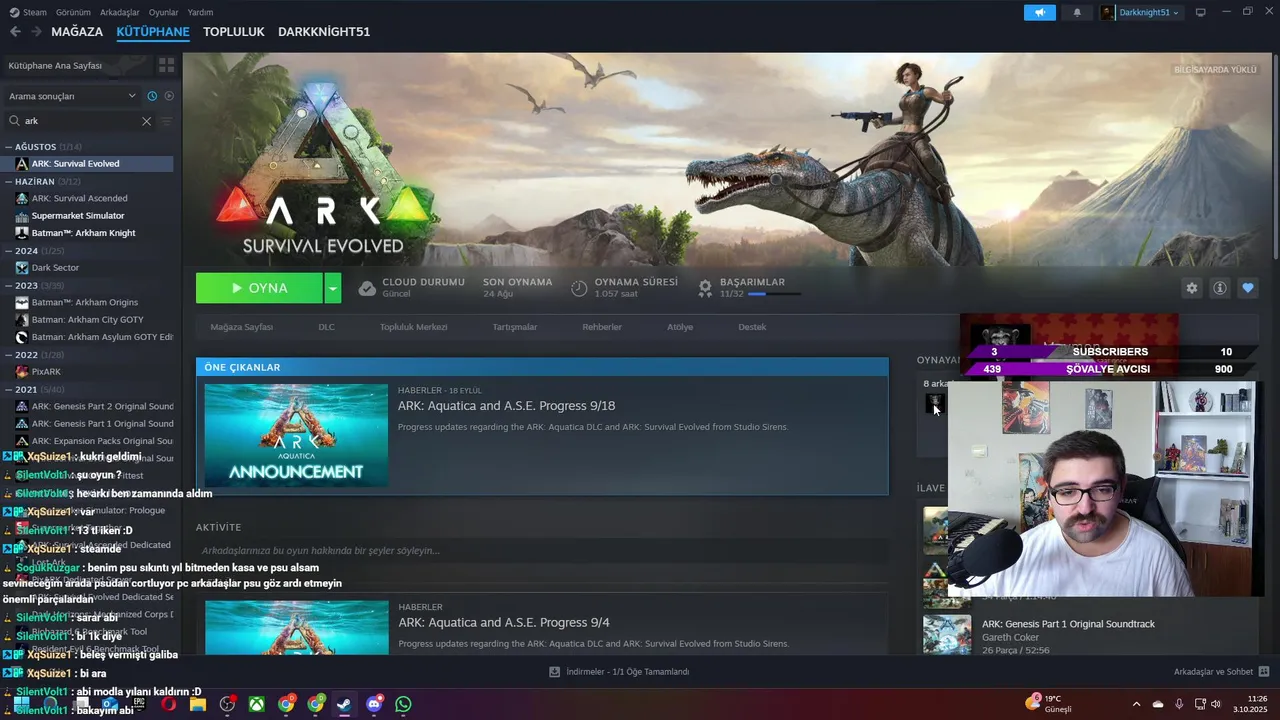The image size is (1280, 720).
Task: Select Supermarket Simulator in library
Action: point(78,216)
